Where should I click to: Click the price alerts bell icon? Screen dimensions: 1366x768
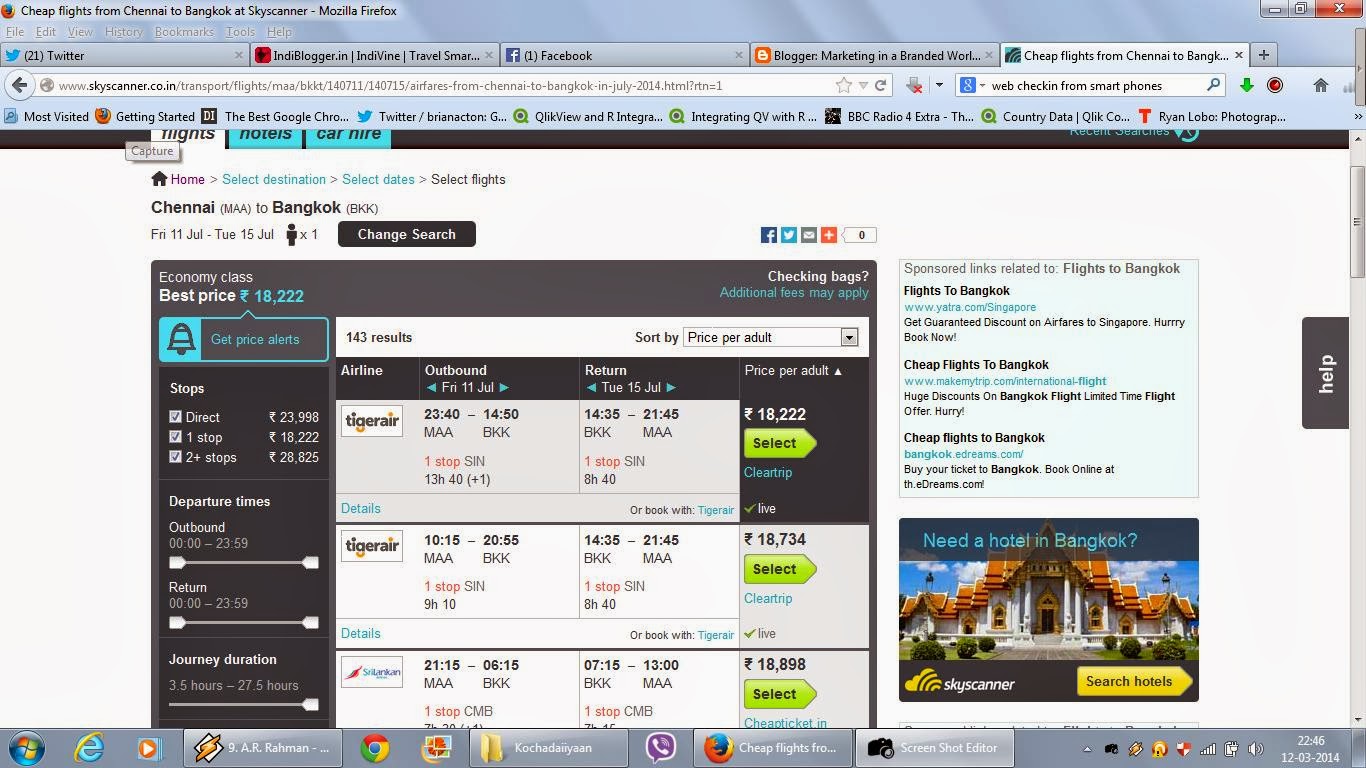[x=181, y=339]
